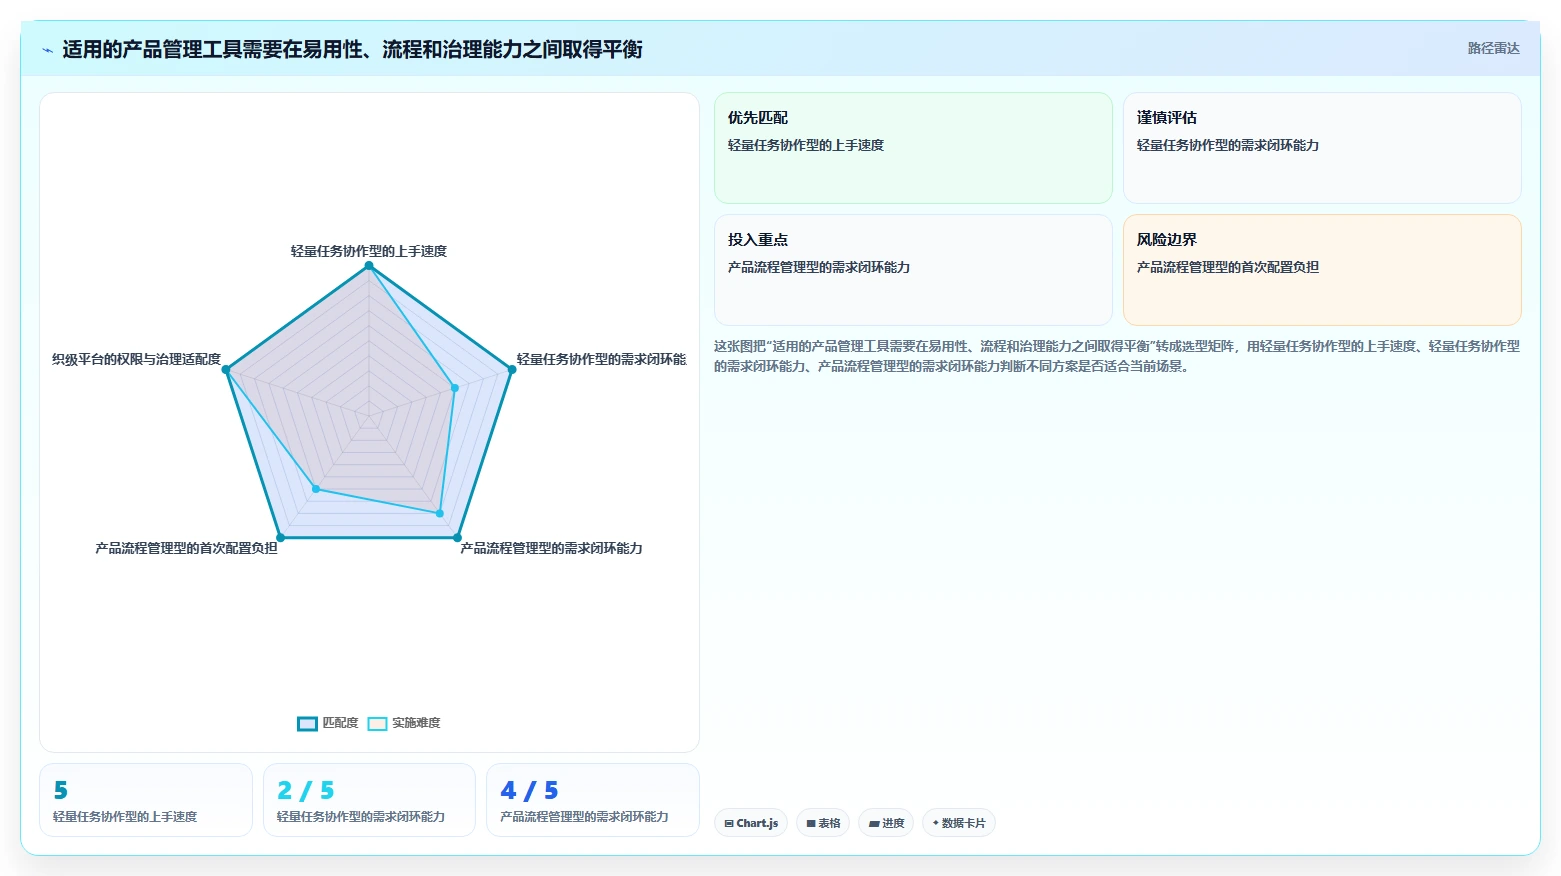Screen dimensions: 1561x876
Task: Click the 风险边界 card text 产品流程管理型的首次配置负担
Action: click(1228, 267)
